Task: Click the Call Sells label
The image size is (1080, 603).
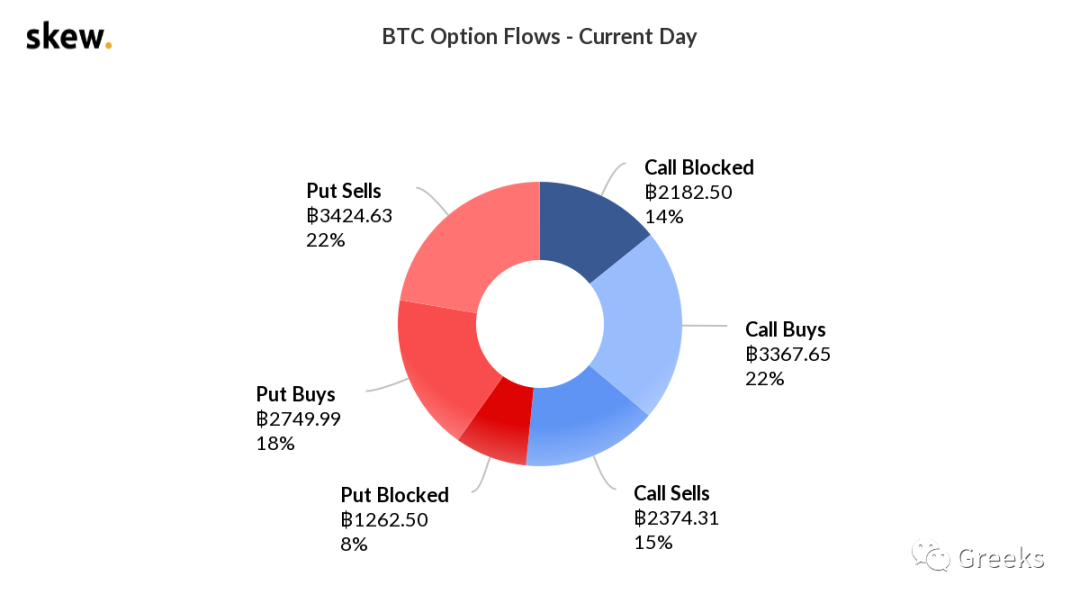Action: click(x=672, y=493)
